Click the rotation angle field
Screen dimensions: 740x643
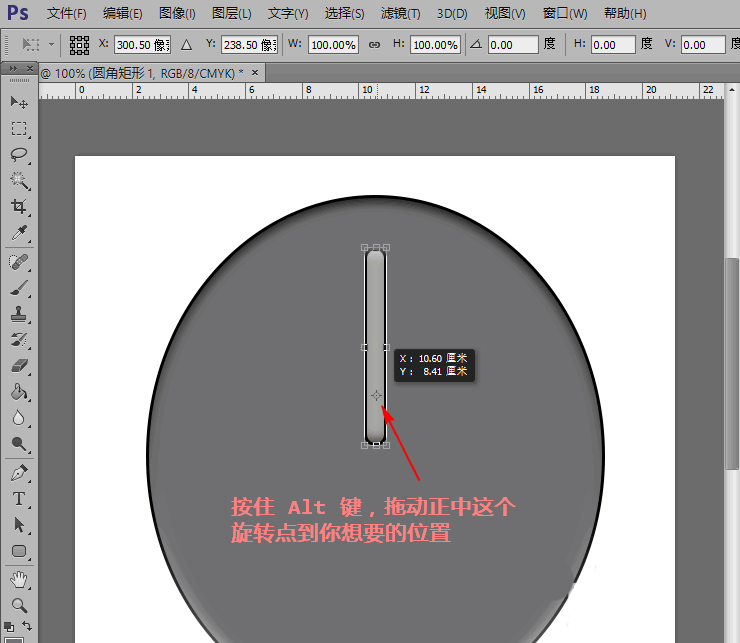pos(513,45)
